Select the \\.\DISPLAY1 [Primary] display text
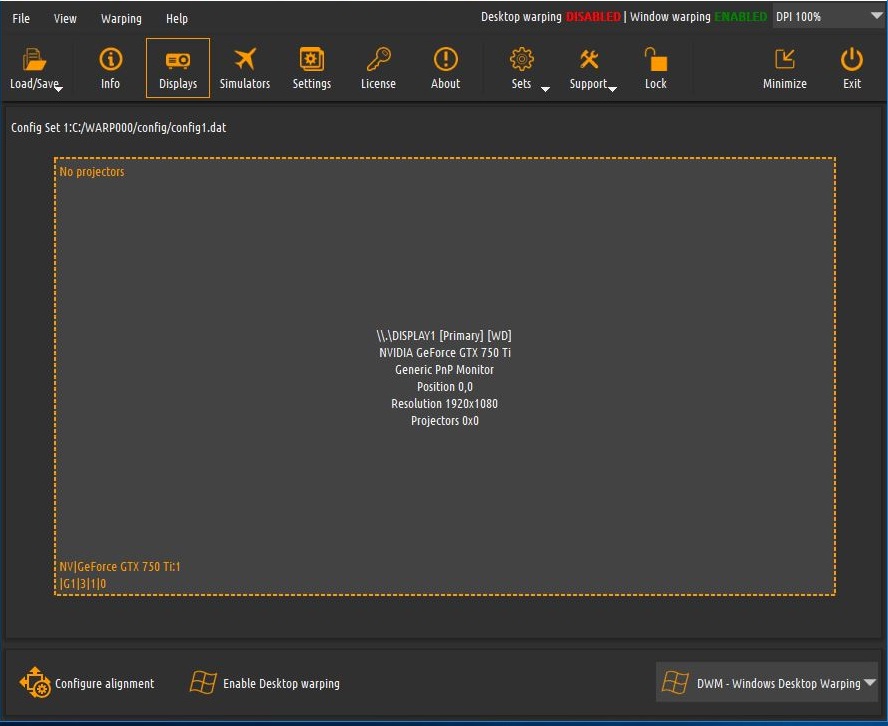This screenshot has height=726, width=888. [444, 336]
